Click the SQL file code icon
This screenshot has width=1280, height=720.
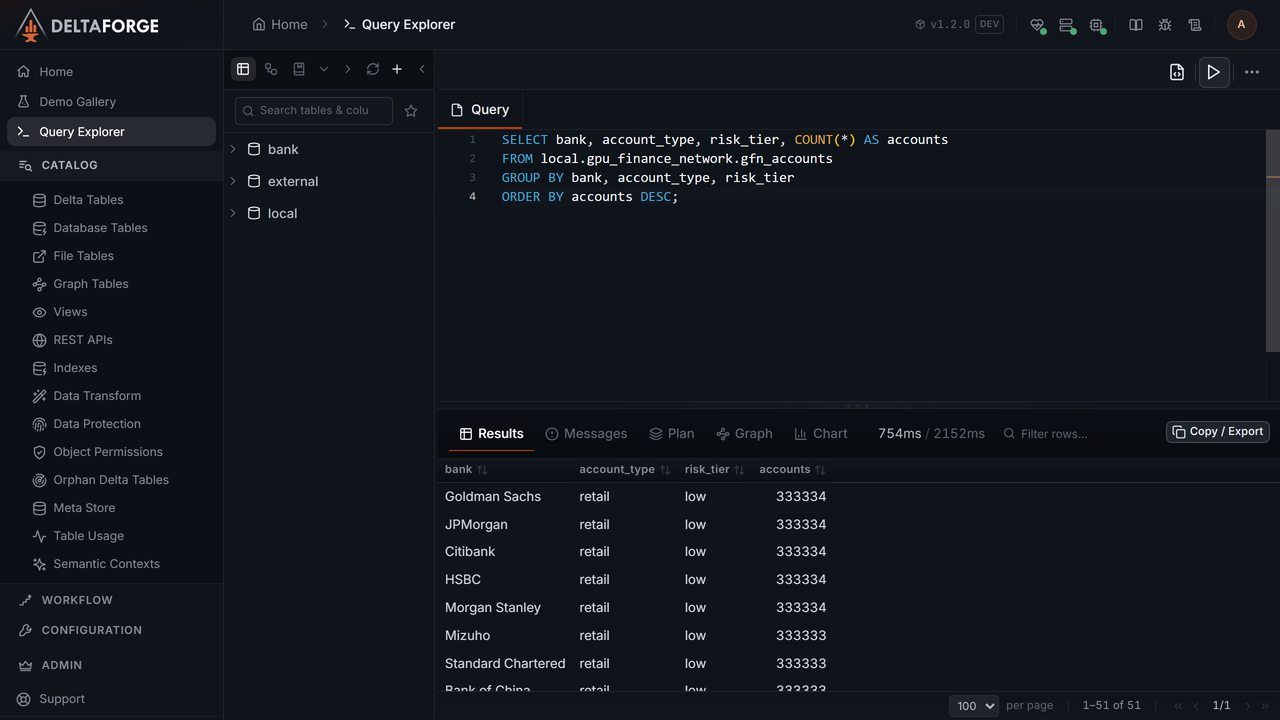pyautogui.click(x=1177, y=72)
